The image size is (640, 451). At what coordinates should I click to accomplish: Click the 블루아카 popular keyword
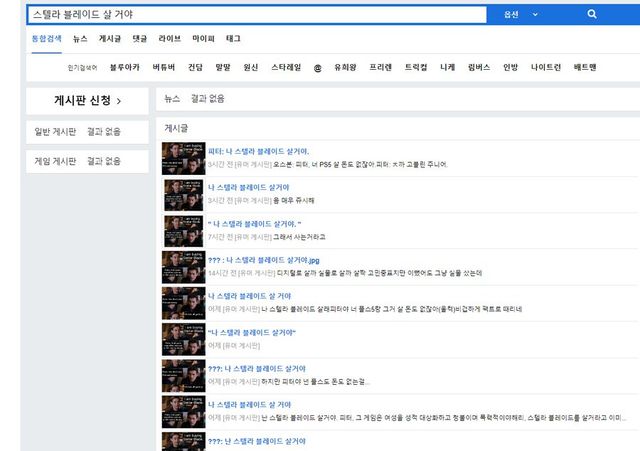pyautogui.click(x=124, y=67)
